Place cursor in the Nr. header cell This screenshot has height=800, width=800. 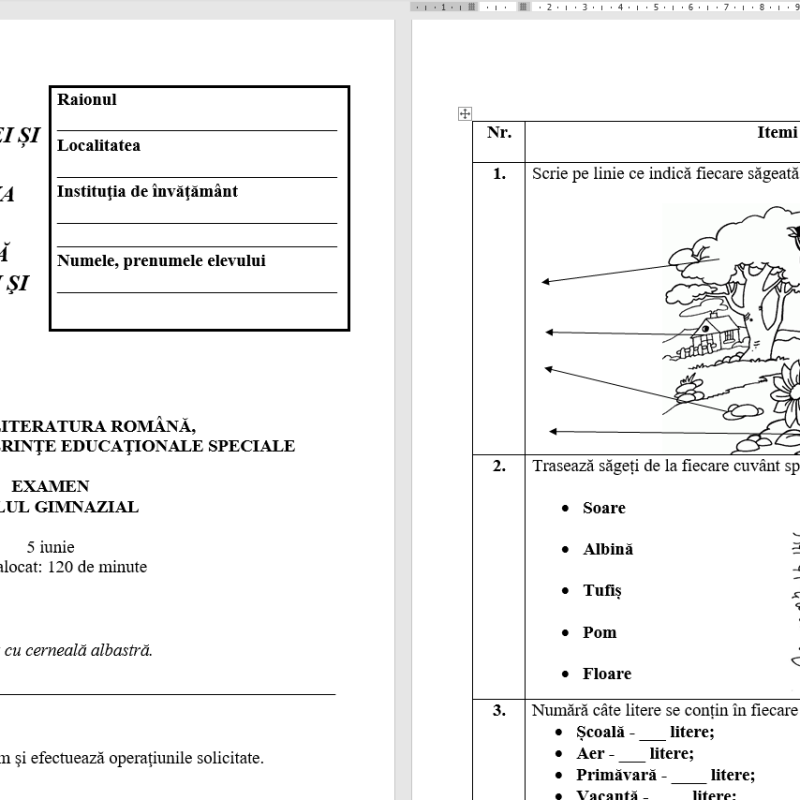coord(498,133)
